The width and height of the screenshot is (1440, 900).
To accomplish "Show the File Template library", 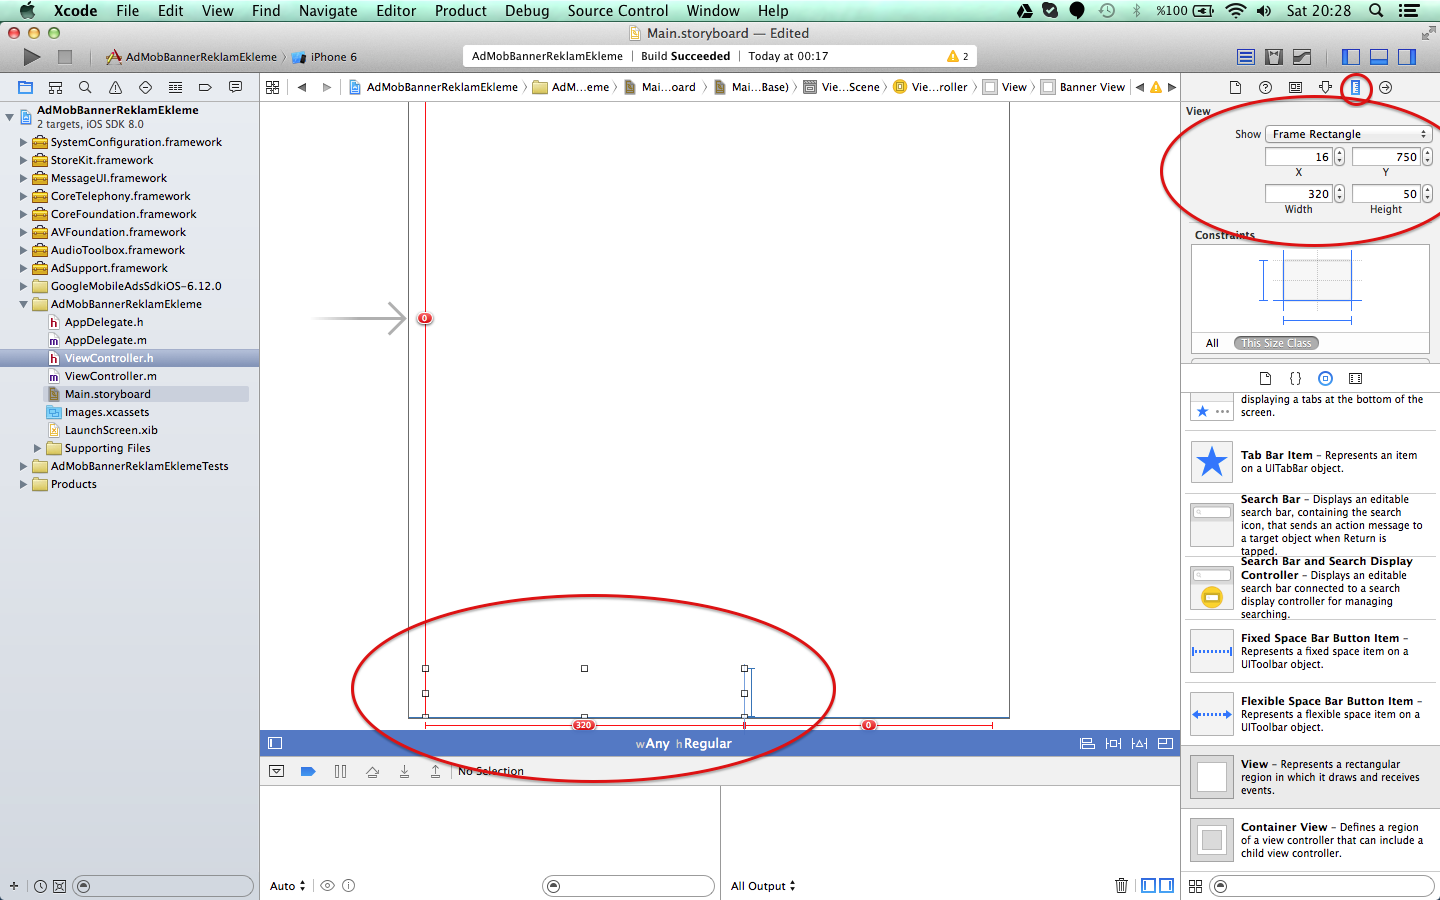I will click(1265, 378).
